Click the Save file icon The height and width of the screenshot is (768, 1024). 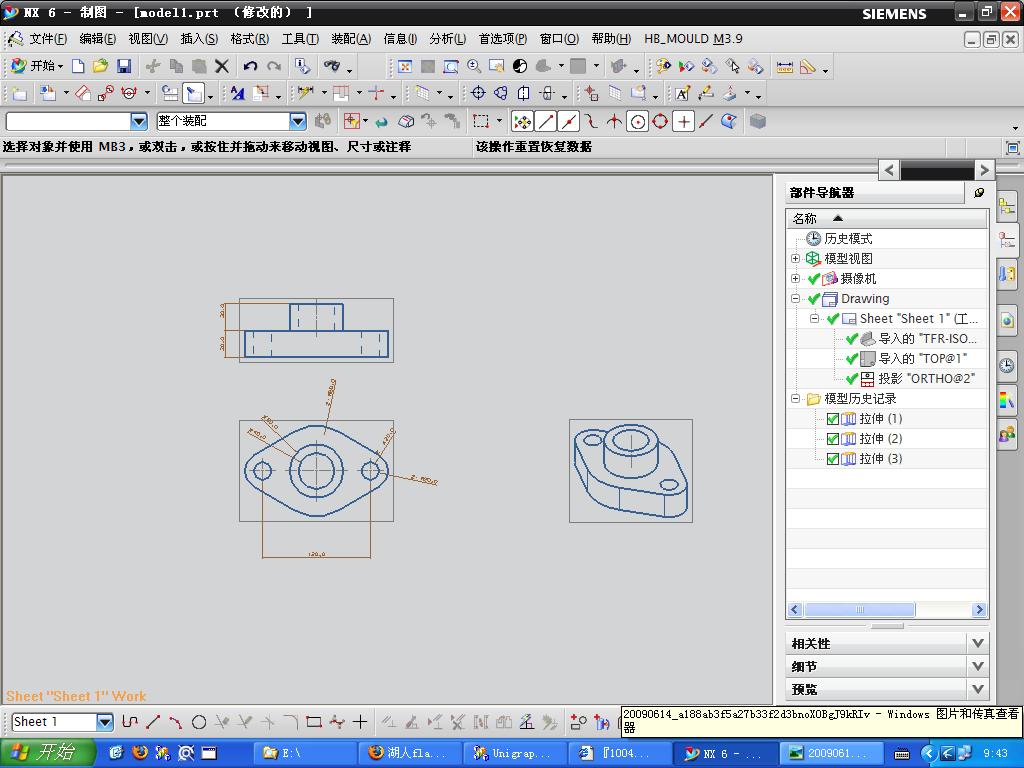124,66
